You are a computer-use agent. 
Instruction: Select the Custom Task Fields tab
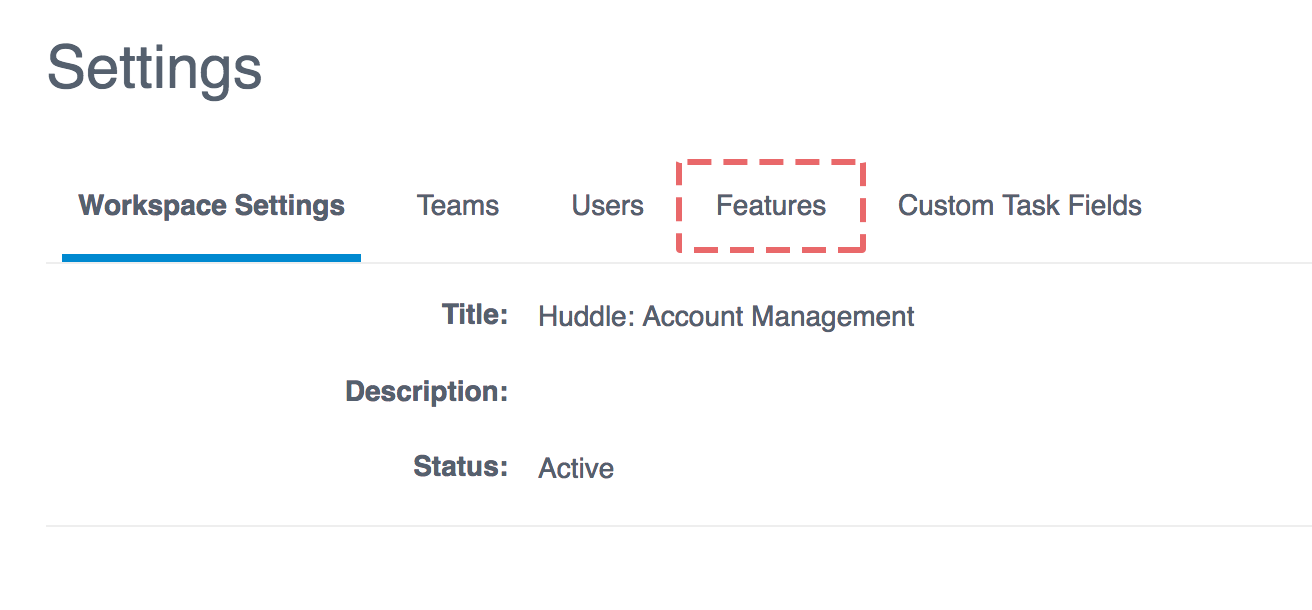click(x=1020, y=206)
